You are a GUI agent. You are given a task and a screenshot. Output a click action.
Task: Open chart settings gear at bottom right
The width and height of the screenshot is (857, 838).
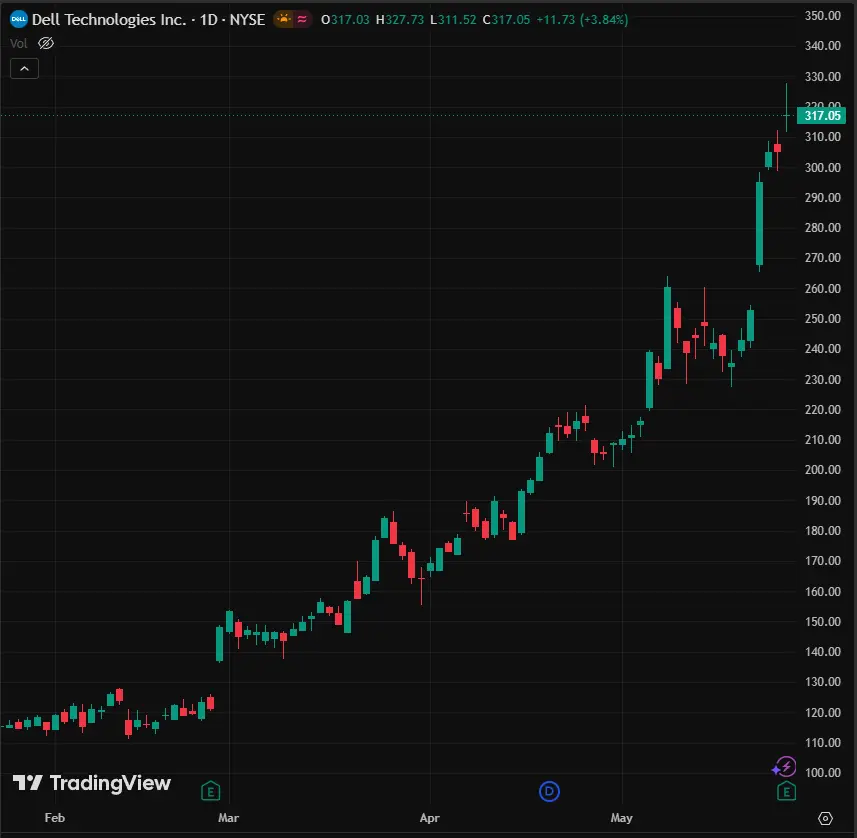click(825, 818)
